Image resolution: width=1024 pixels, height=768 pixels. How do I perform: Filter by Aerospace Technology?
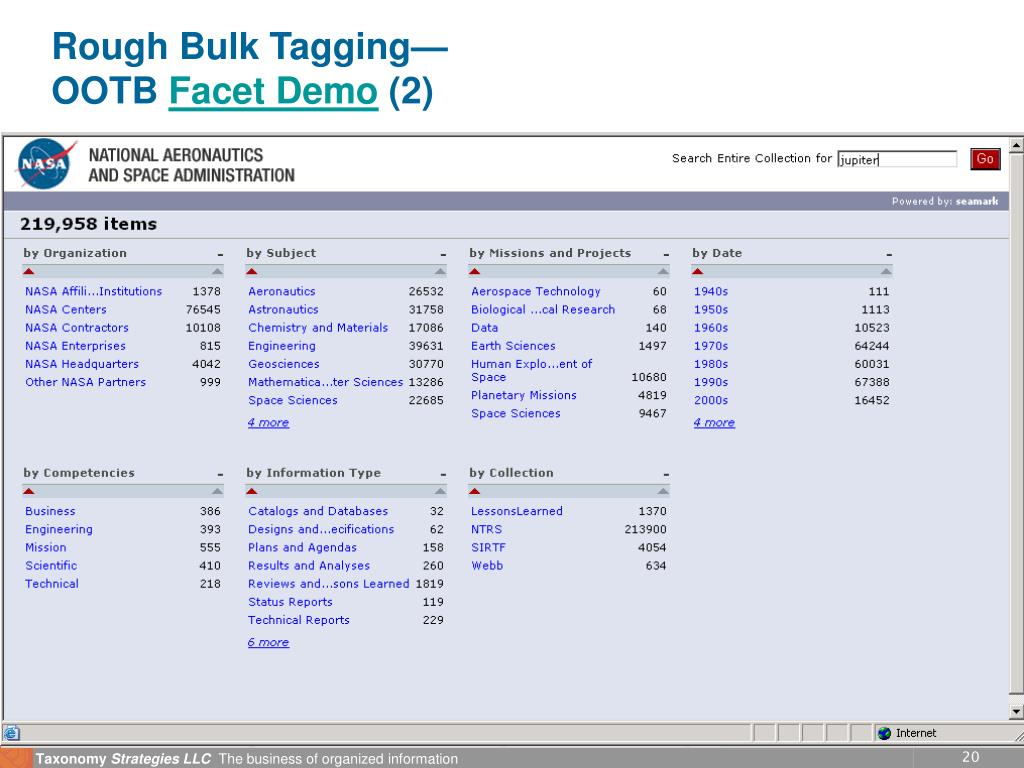[x=536, y=291]
